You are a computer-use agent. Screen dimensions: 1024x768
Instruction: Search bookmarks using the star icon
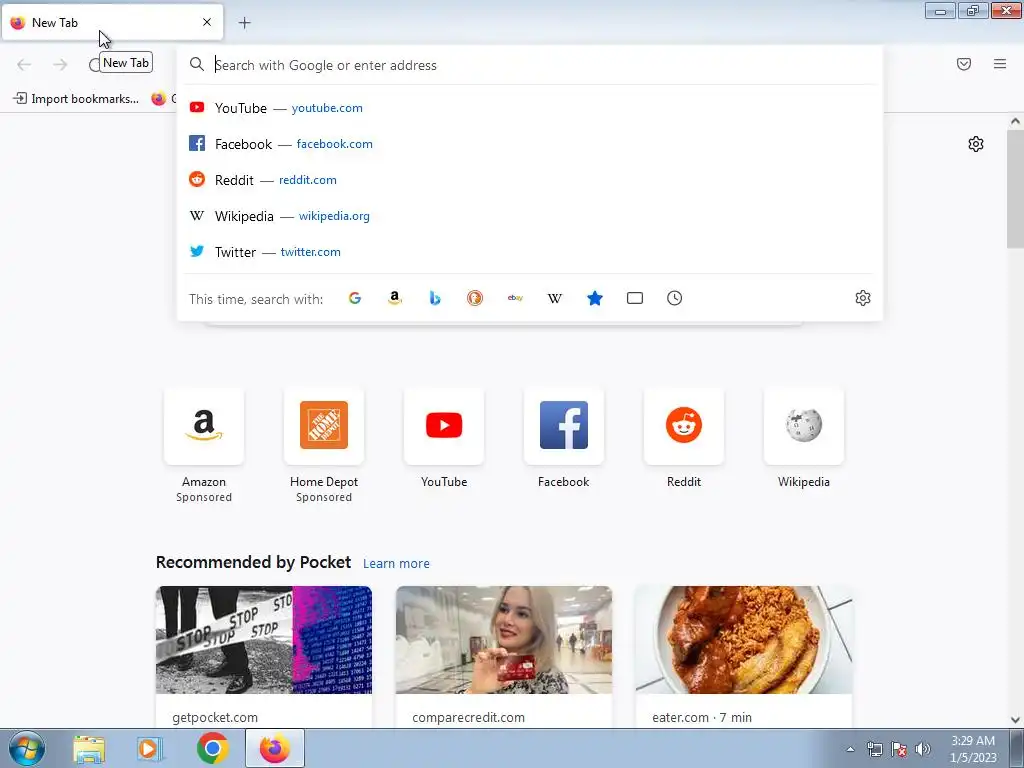[595, 298]
